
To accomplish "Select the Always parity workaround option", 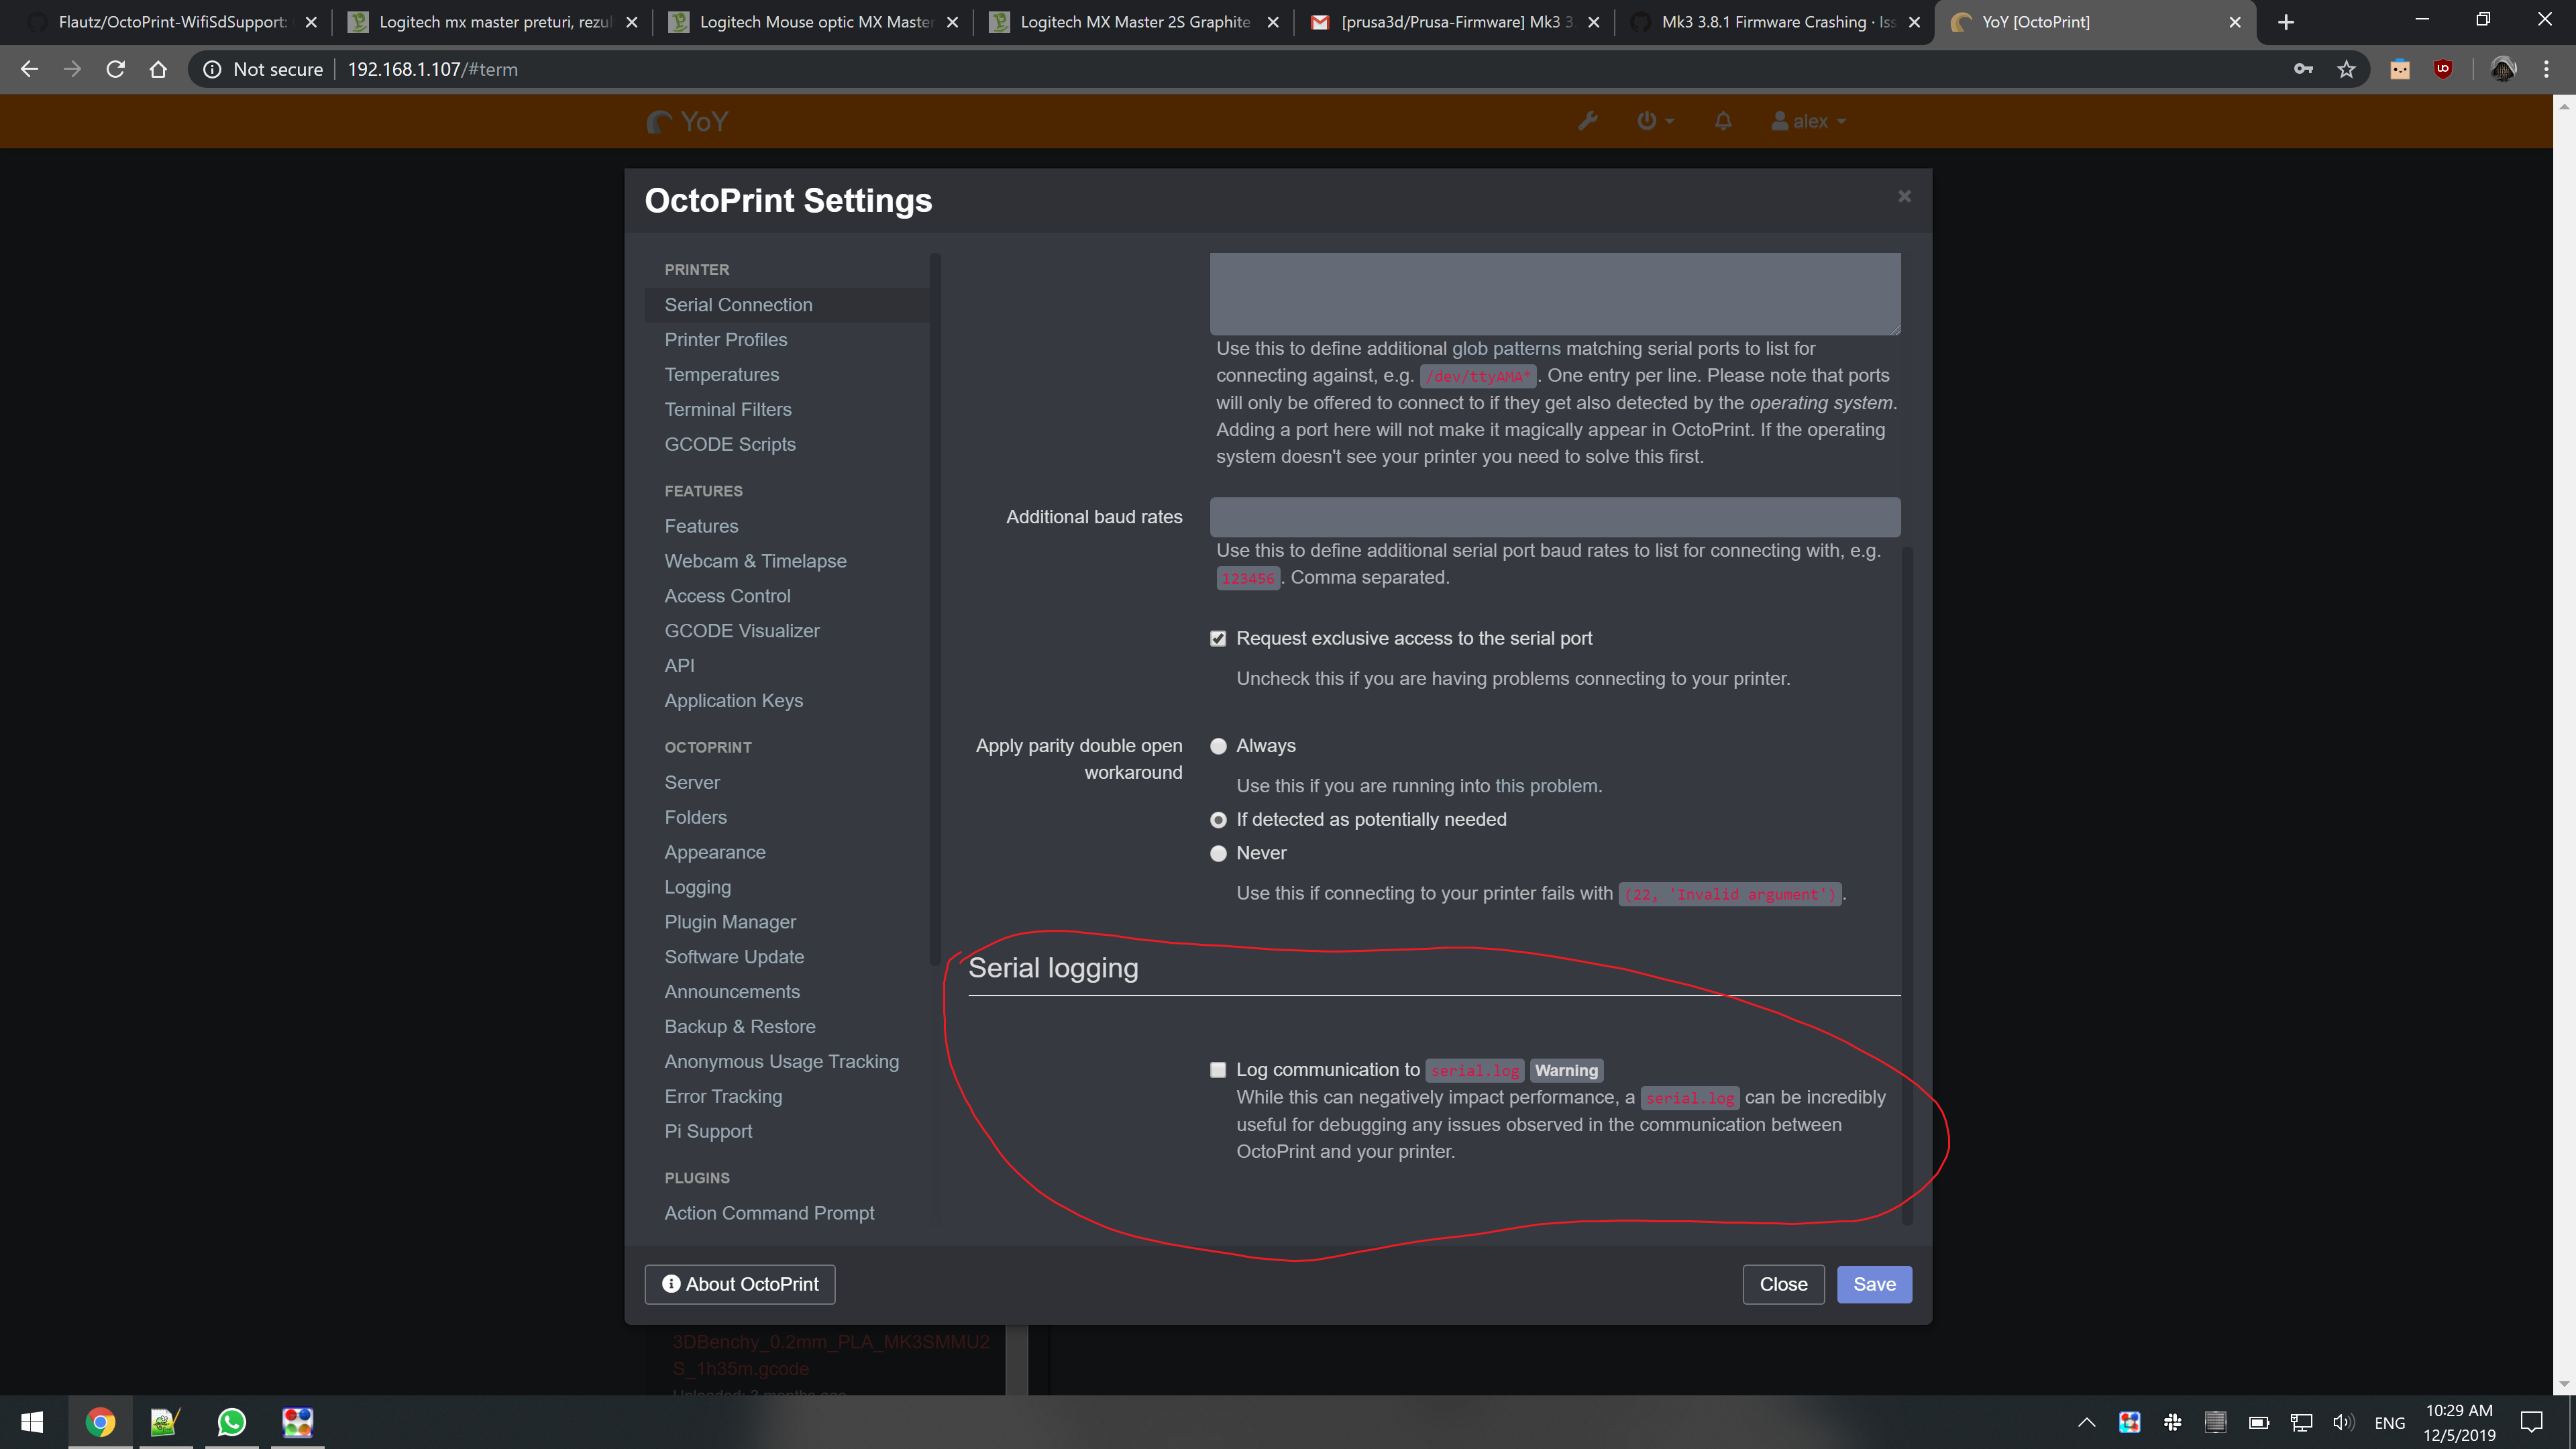I will (x=1218, y=746).
